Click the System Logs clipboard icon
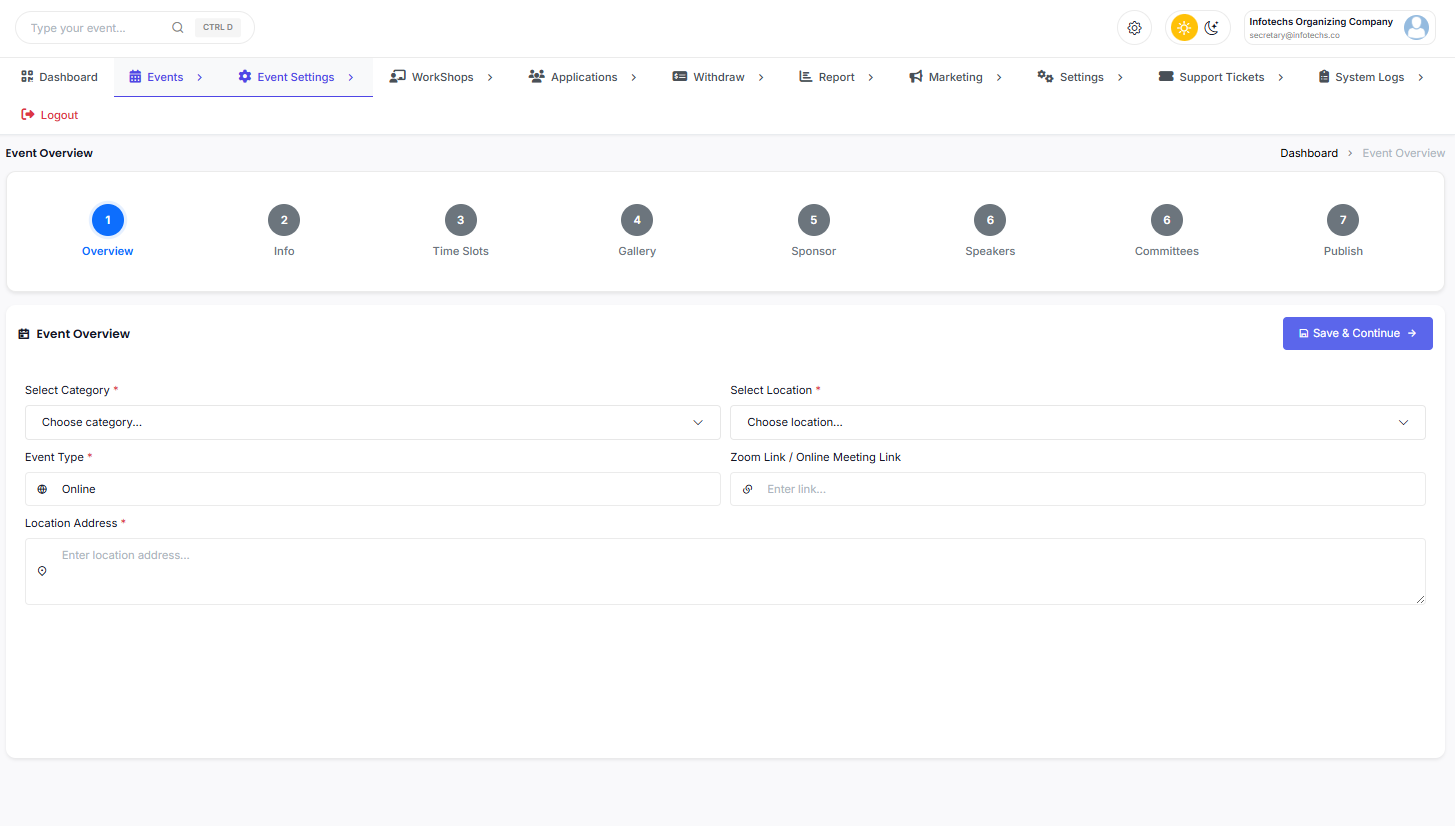 [1323, 77]
